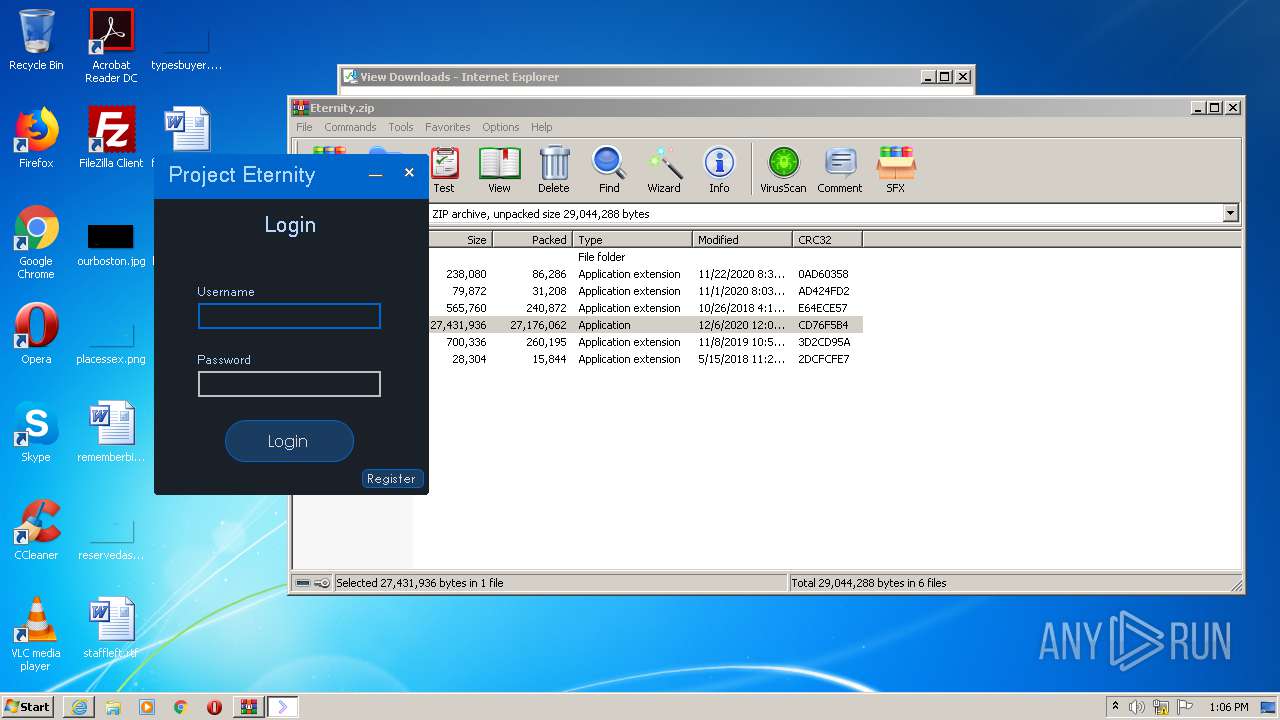Screen dimensions: 1280x720
Task: Select ourboston.jpg desktop file
Action: [x=111, y=243]
